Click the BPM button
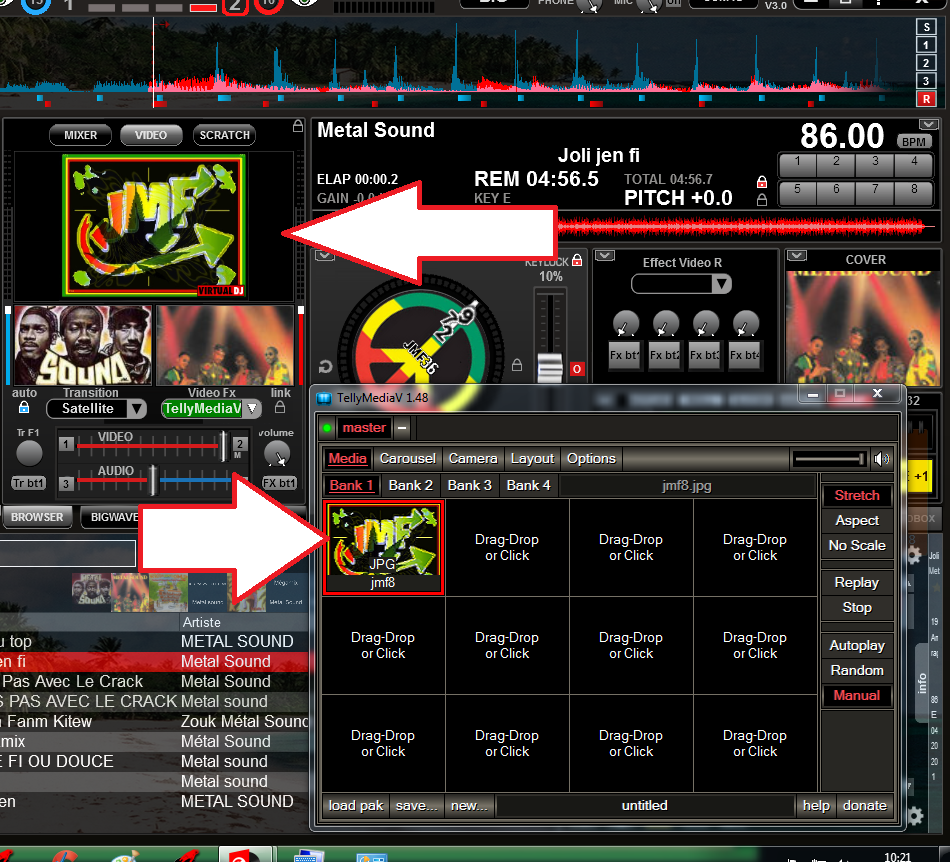The image size is (950, 862). [914, 142]
